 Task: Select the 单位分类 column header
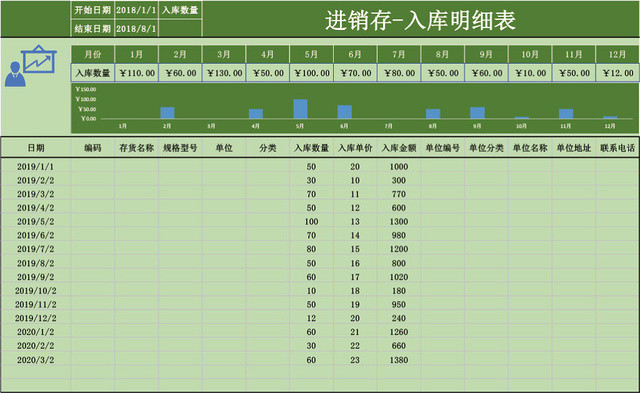pyautogui.click(x=486, y=148)
